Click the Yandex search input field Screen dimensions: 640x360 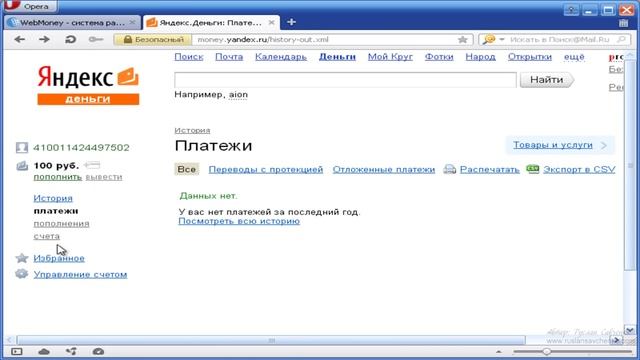(345, 80)
